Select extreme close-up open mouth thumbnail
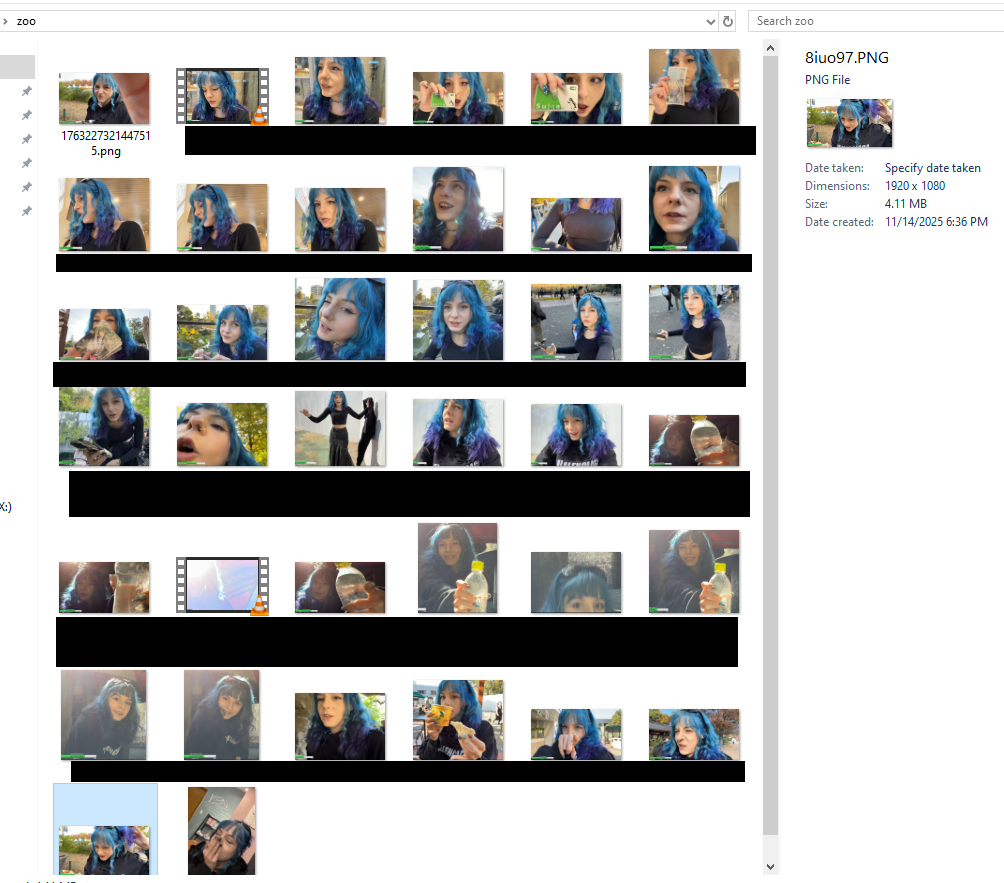1004x883 pixels. click(x=222, y=434)
